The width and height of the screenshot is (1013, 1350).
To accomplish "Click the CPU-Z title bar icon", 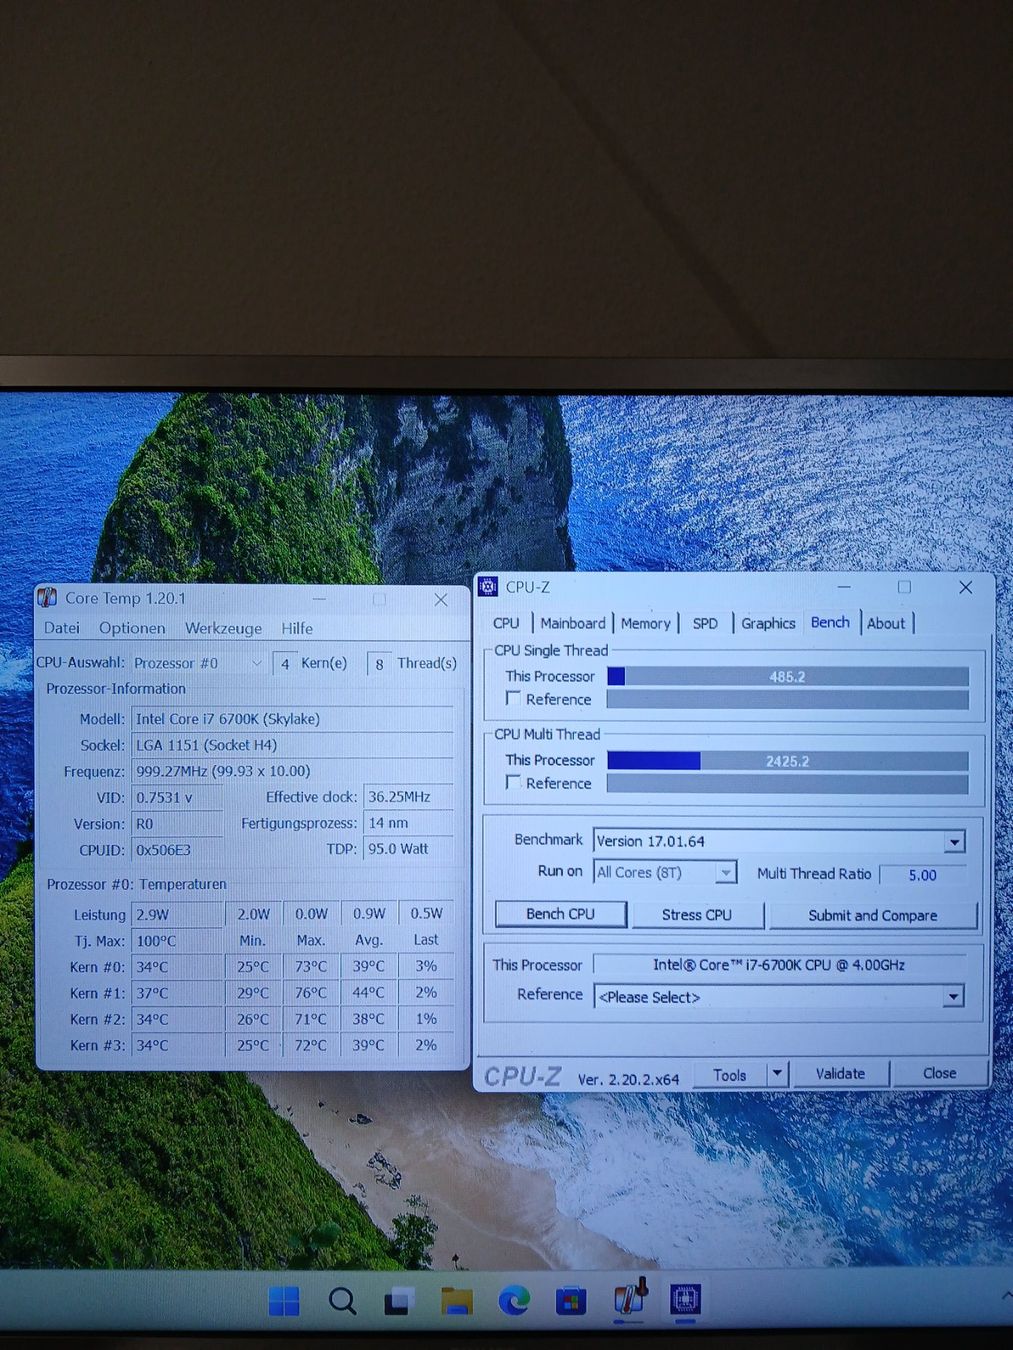I will point(488,587).
